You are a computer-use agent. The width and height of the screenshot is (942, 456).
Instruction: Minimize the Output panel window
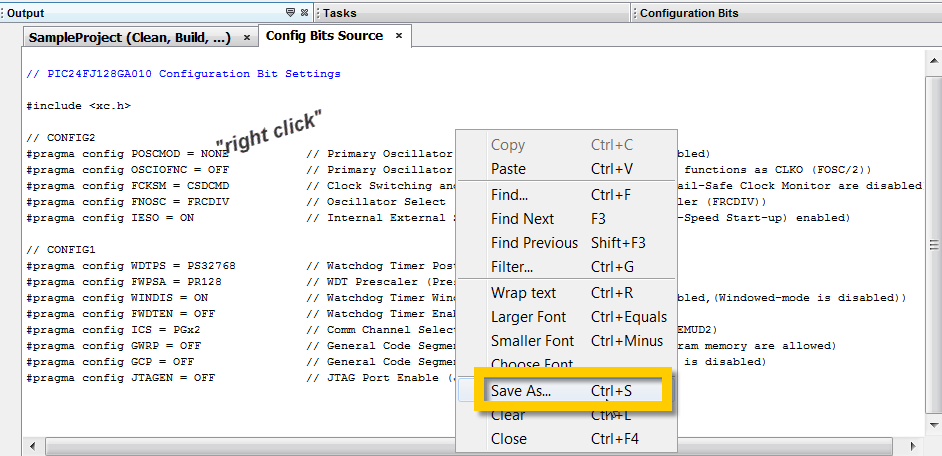[x=290, y=13]
